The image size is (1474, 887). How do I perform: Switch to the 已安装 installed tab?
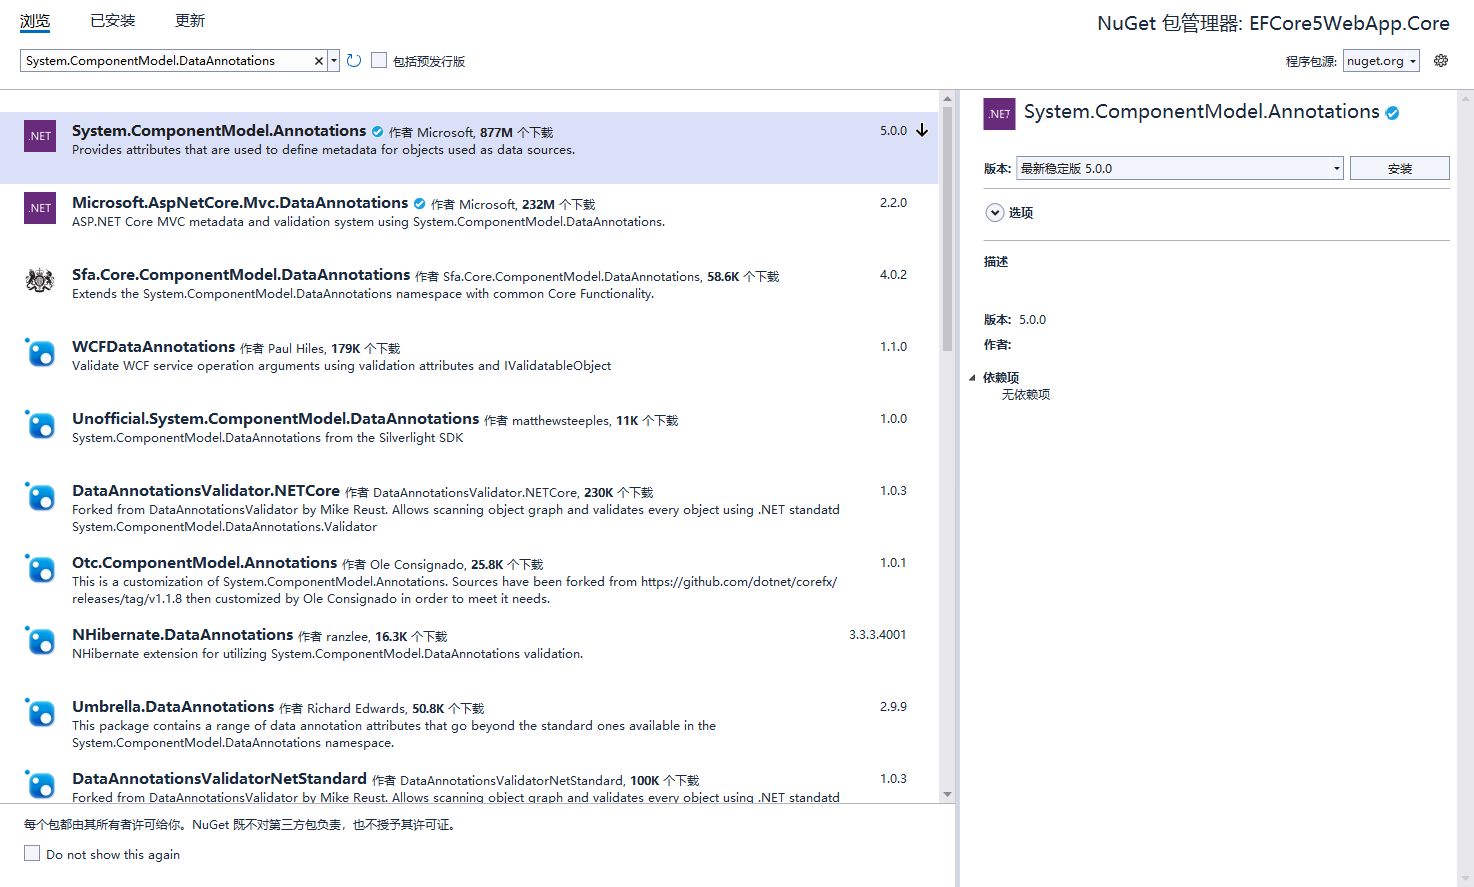(x=113, y=21)
